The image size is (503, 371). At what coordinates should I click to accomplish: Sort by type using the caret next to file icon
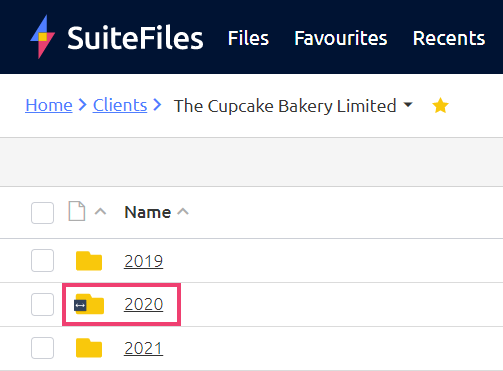pyautogui.click(x=100, y=211)
